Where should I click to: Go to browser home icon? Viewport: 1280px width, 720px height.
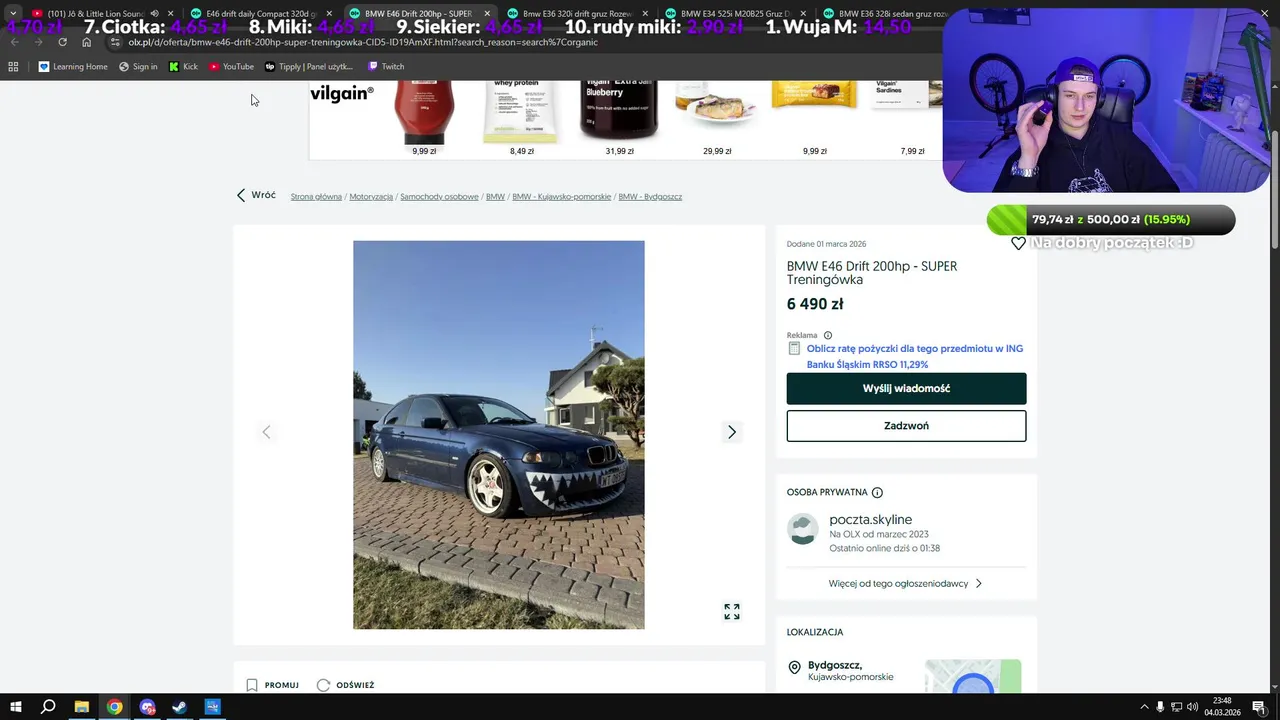(86, 42)
